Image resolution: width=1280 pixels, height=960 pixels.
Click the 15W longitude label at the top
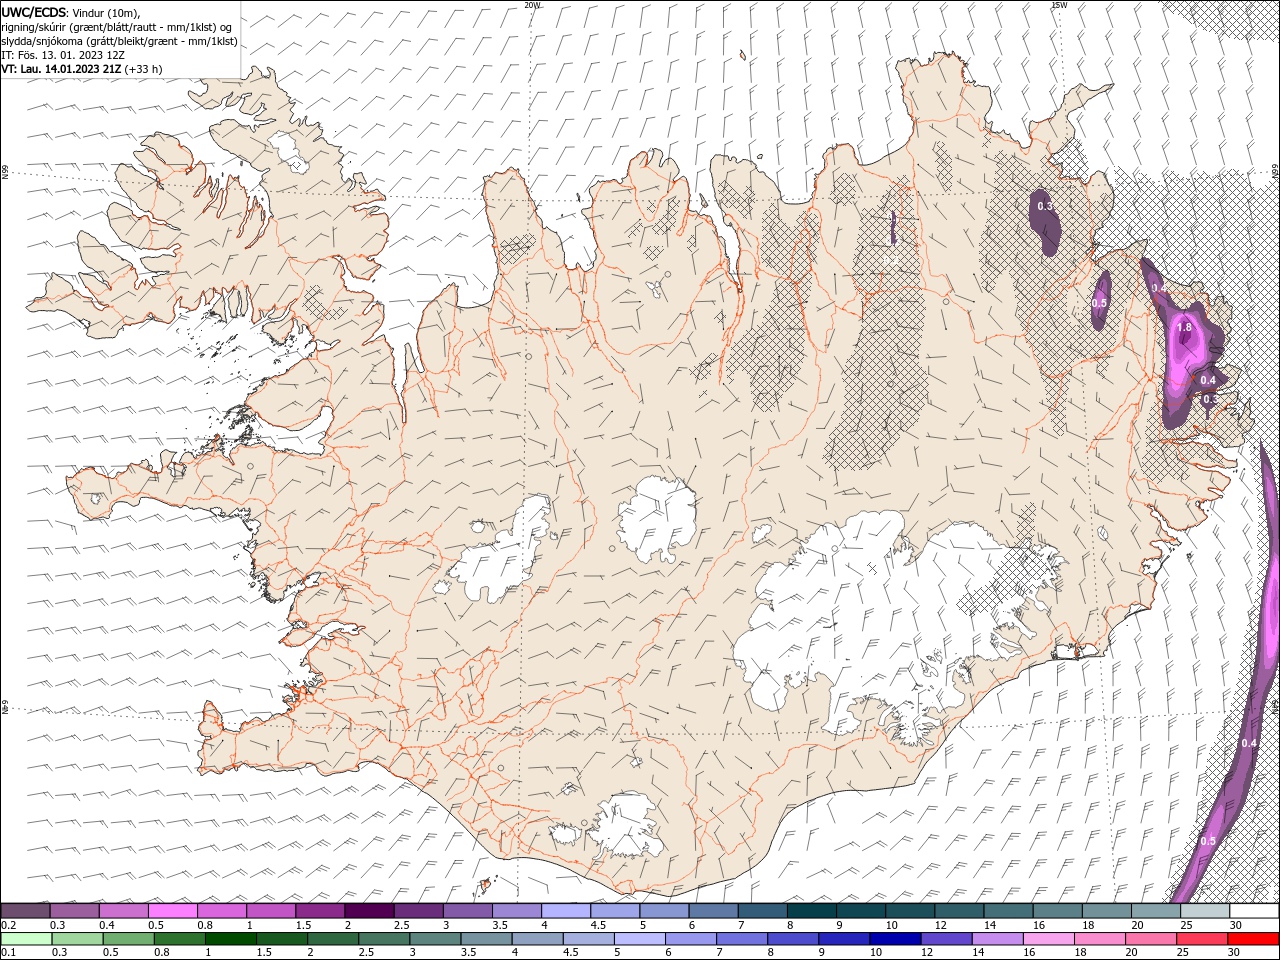[x=1059, y=5]
